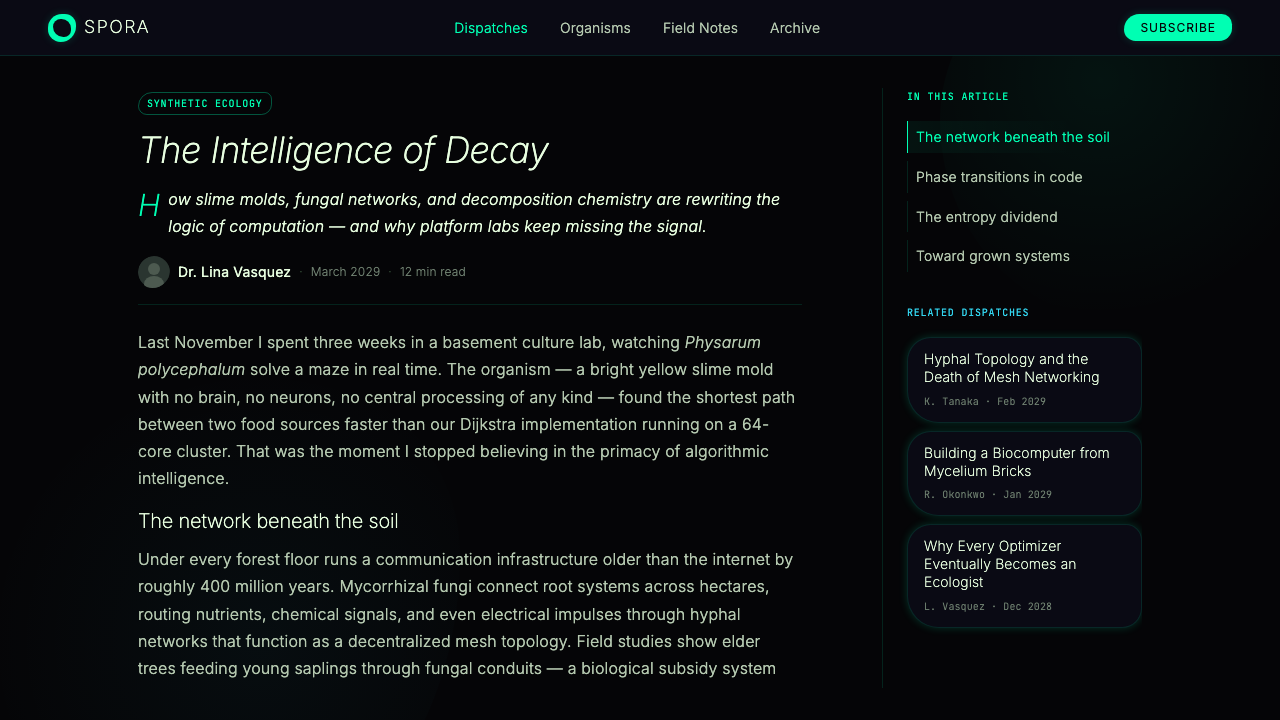This screenshot has width=1280, height=720.
Task: Open the Archive nav item
Action: pyautogui.click(x=795, y=28)
